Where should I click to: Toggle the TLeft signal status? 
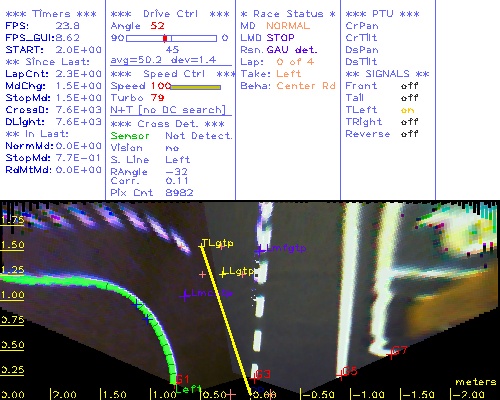click(x=407, y=110)
